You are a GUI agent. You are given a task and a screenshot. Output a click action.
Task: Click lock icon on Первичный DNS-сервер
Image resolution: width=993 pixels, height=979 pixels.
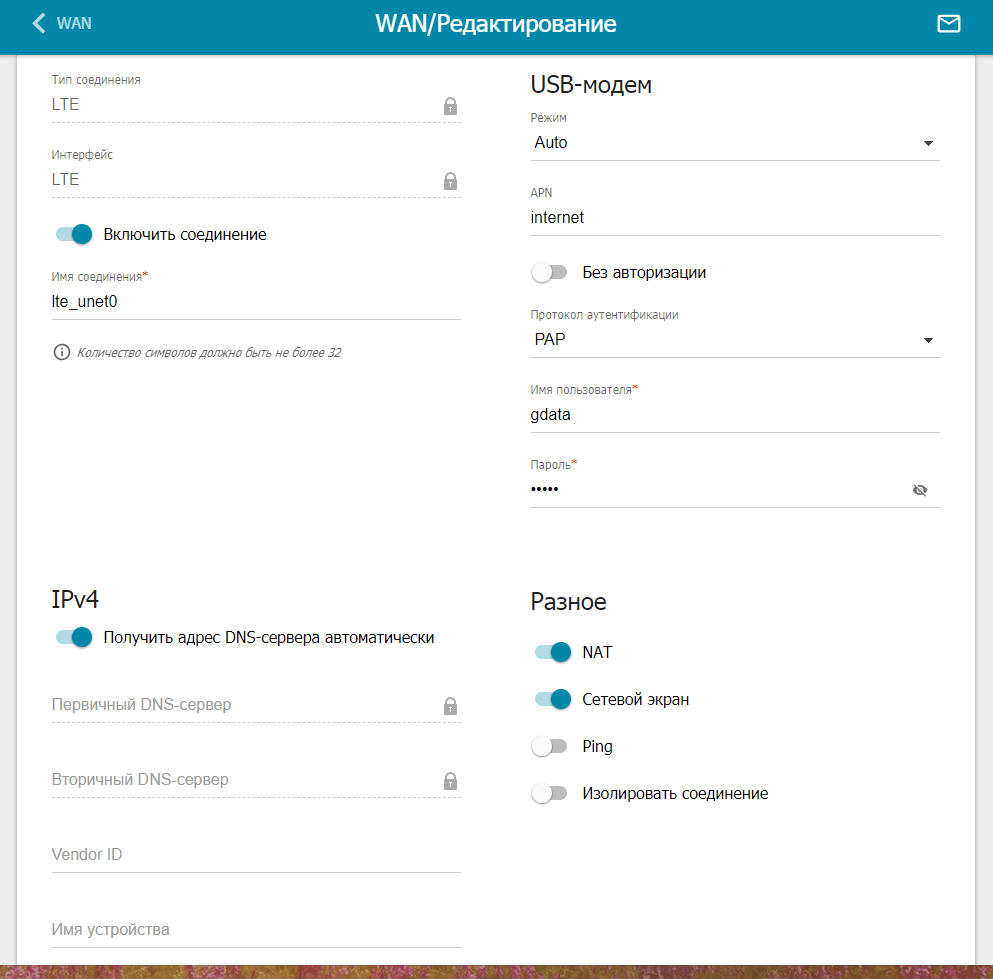[450, 706]
